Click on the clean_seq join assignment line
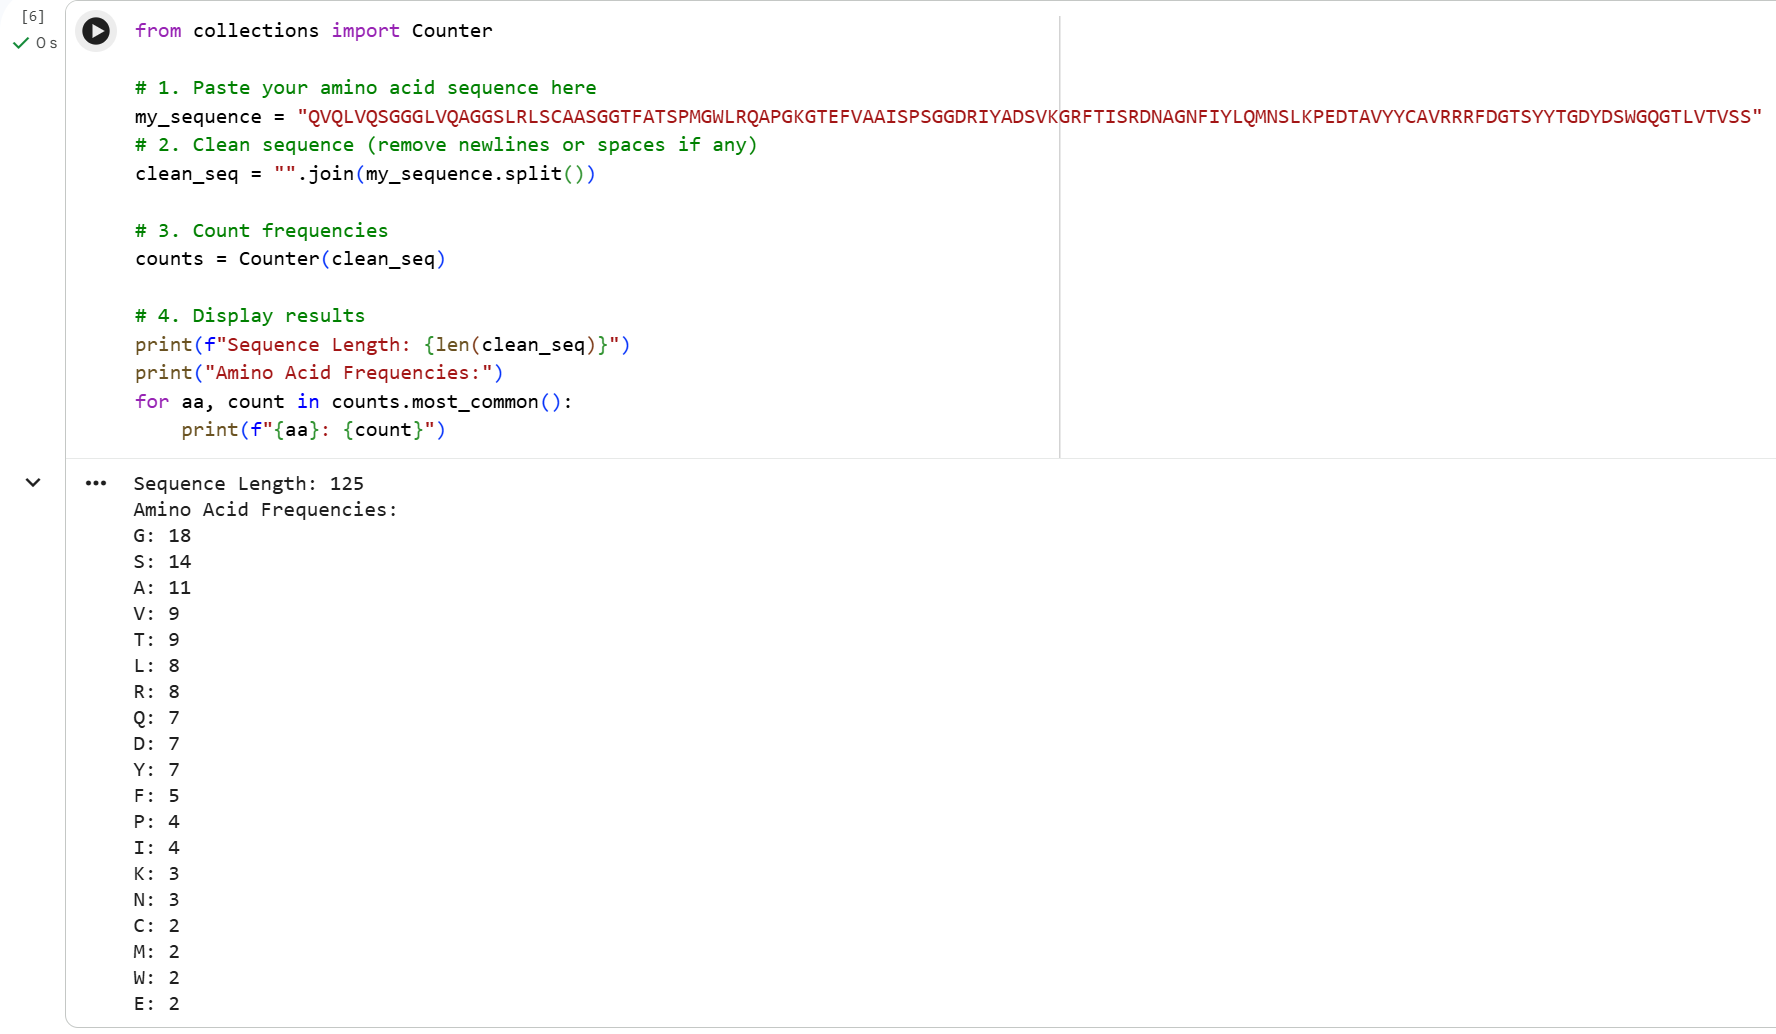 [365, 174]
